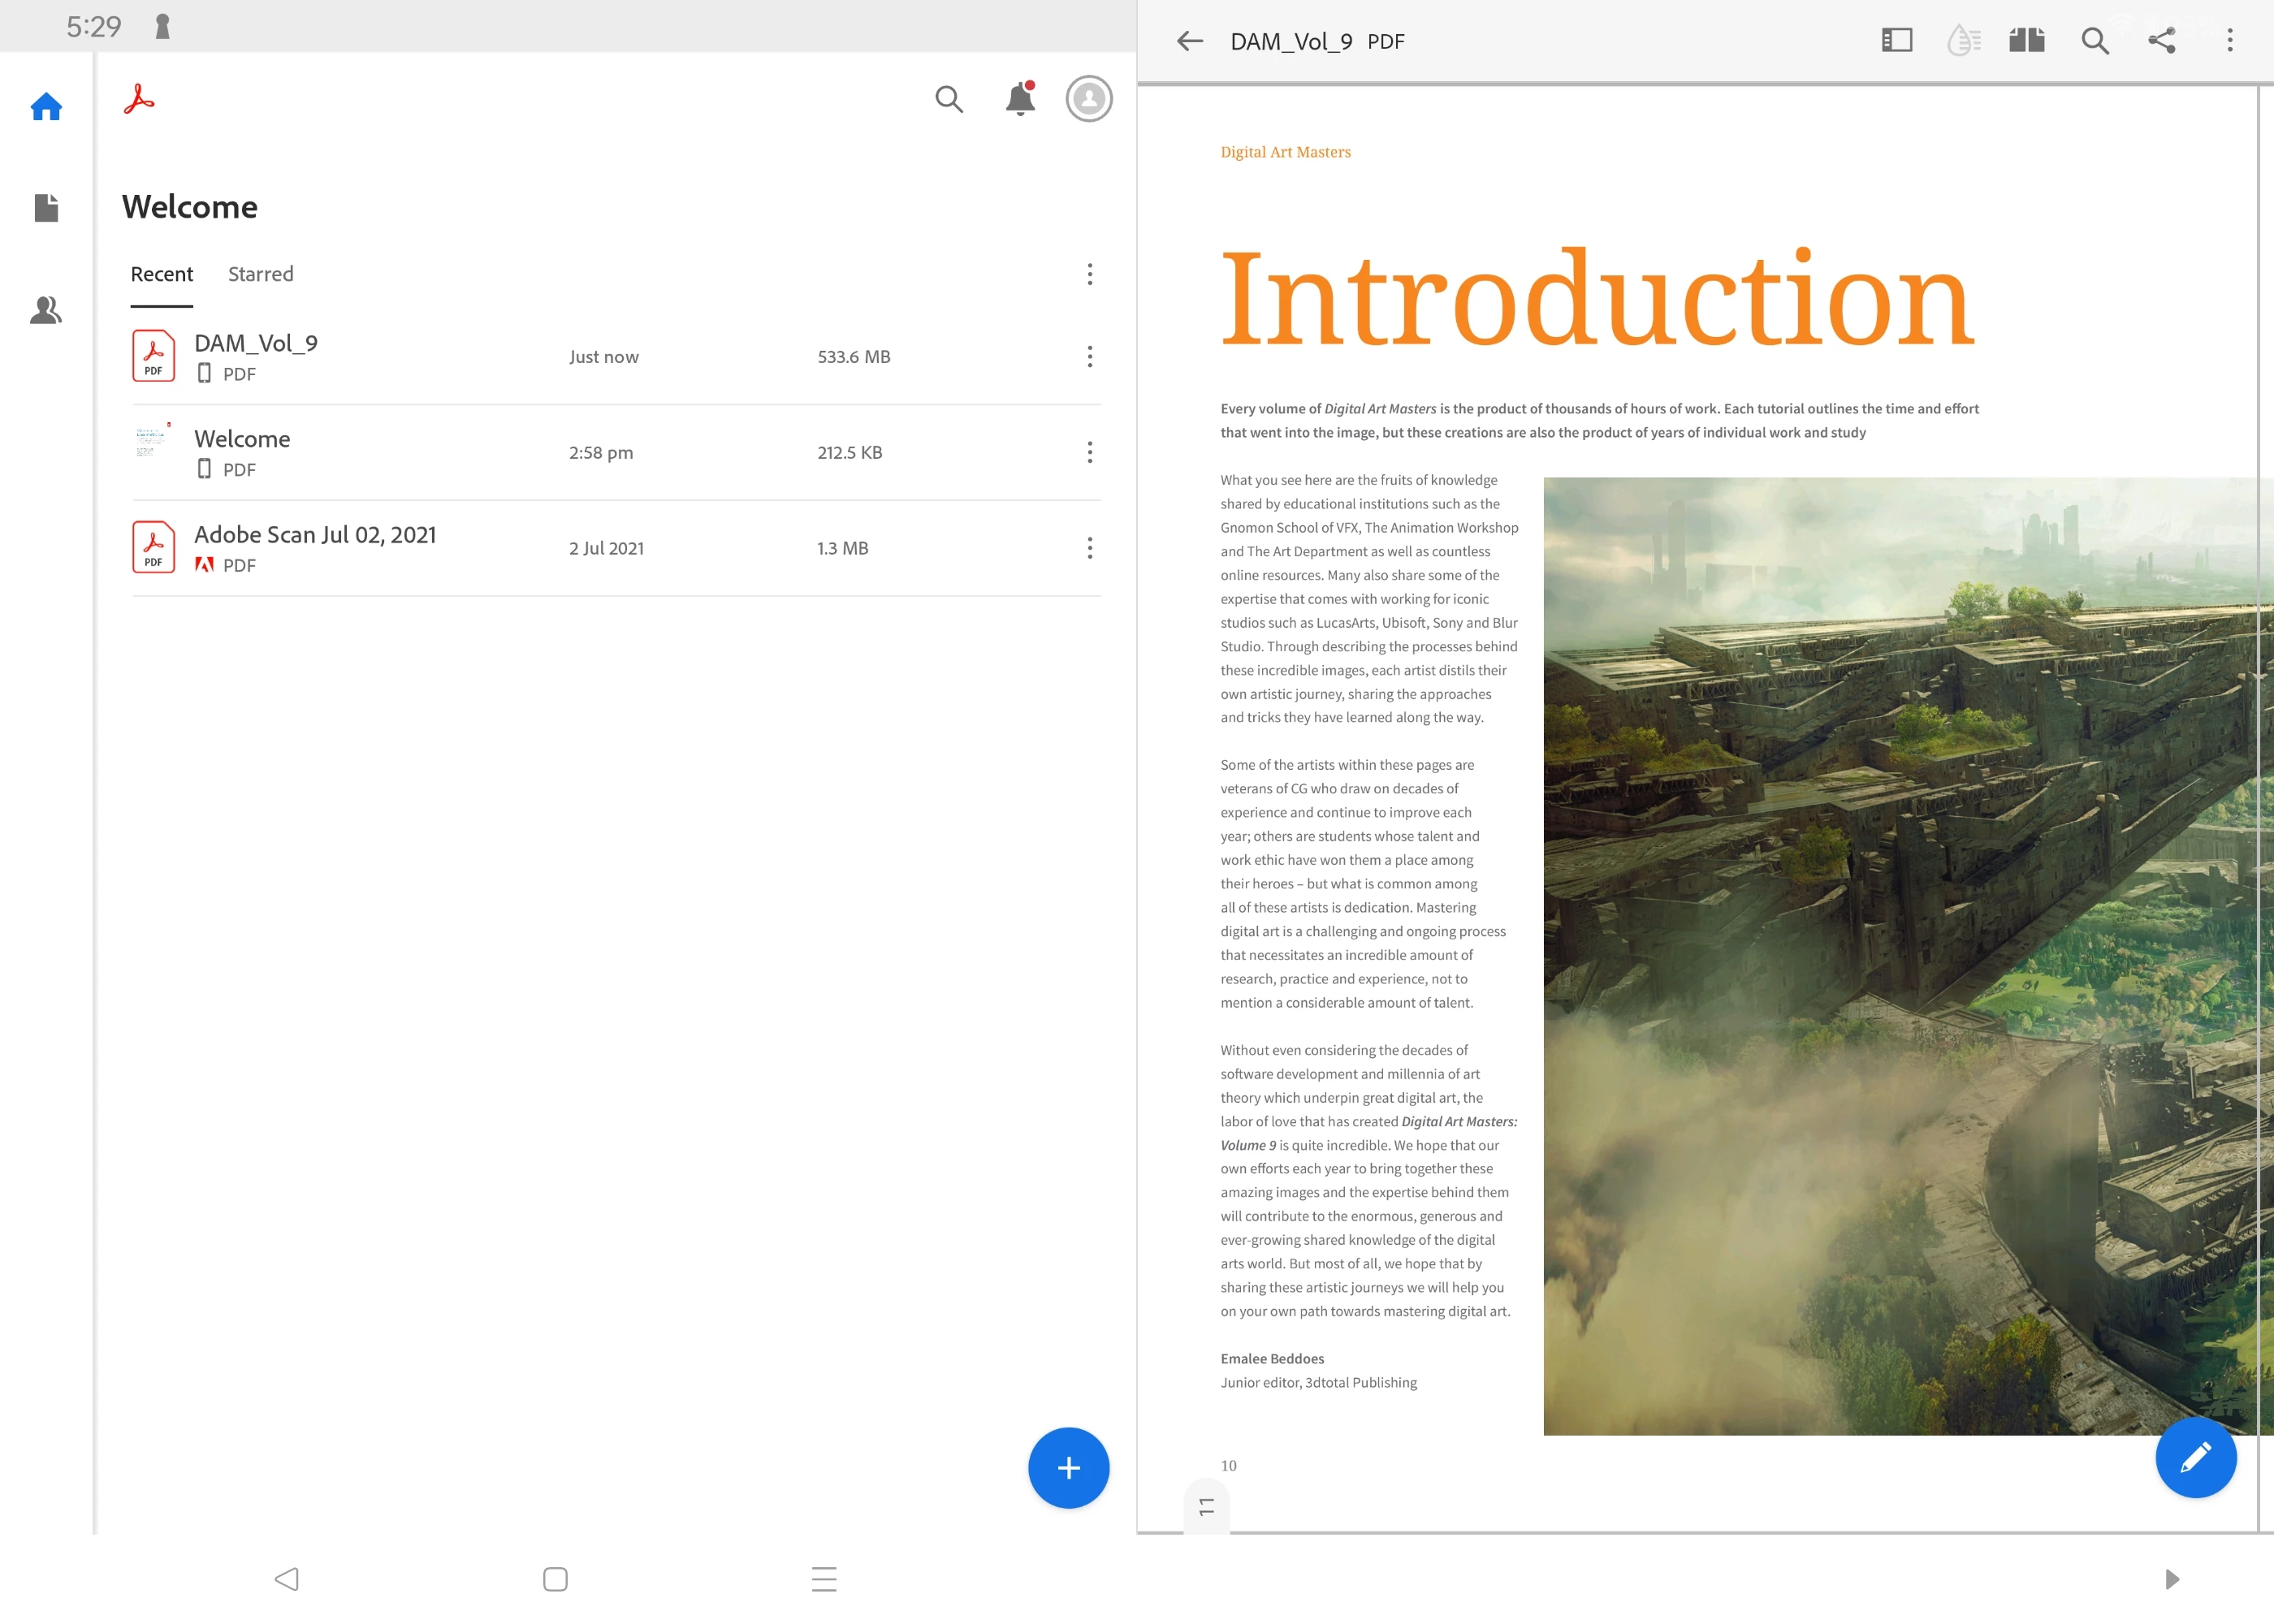This screenshot has width=2274, height=1624.
Task: Open options for DAM_Vol_9 file
Action: point(1089,357)
